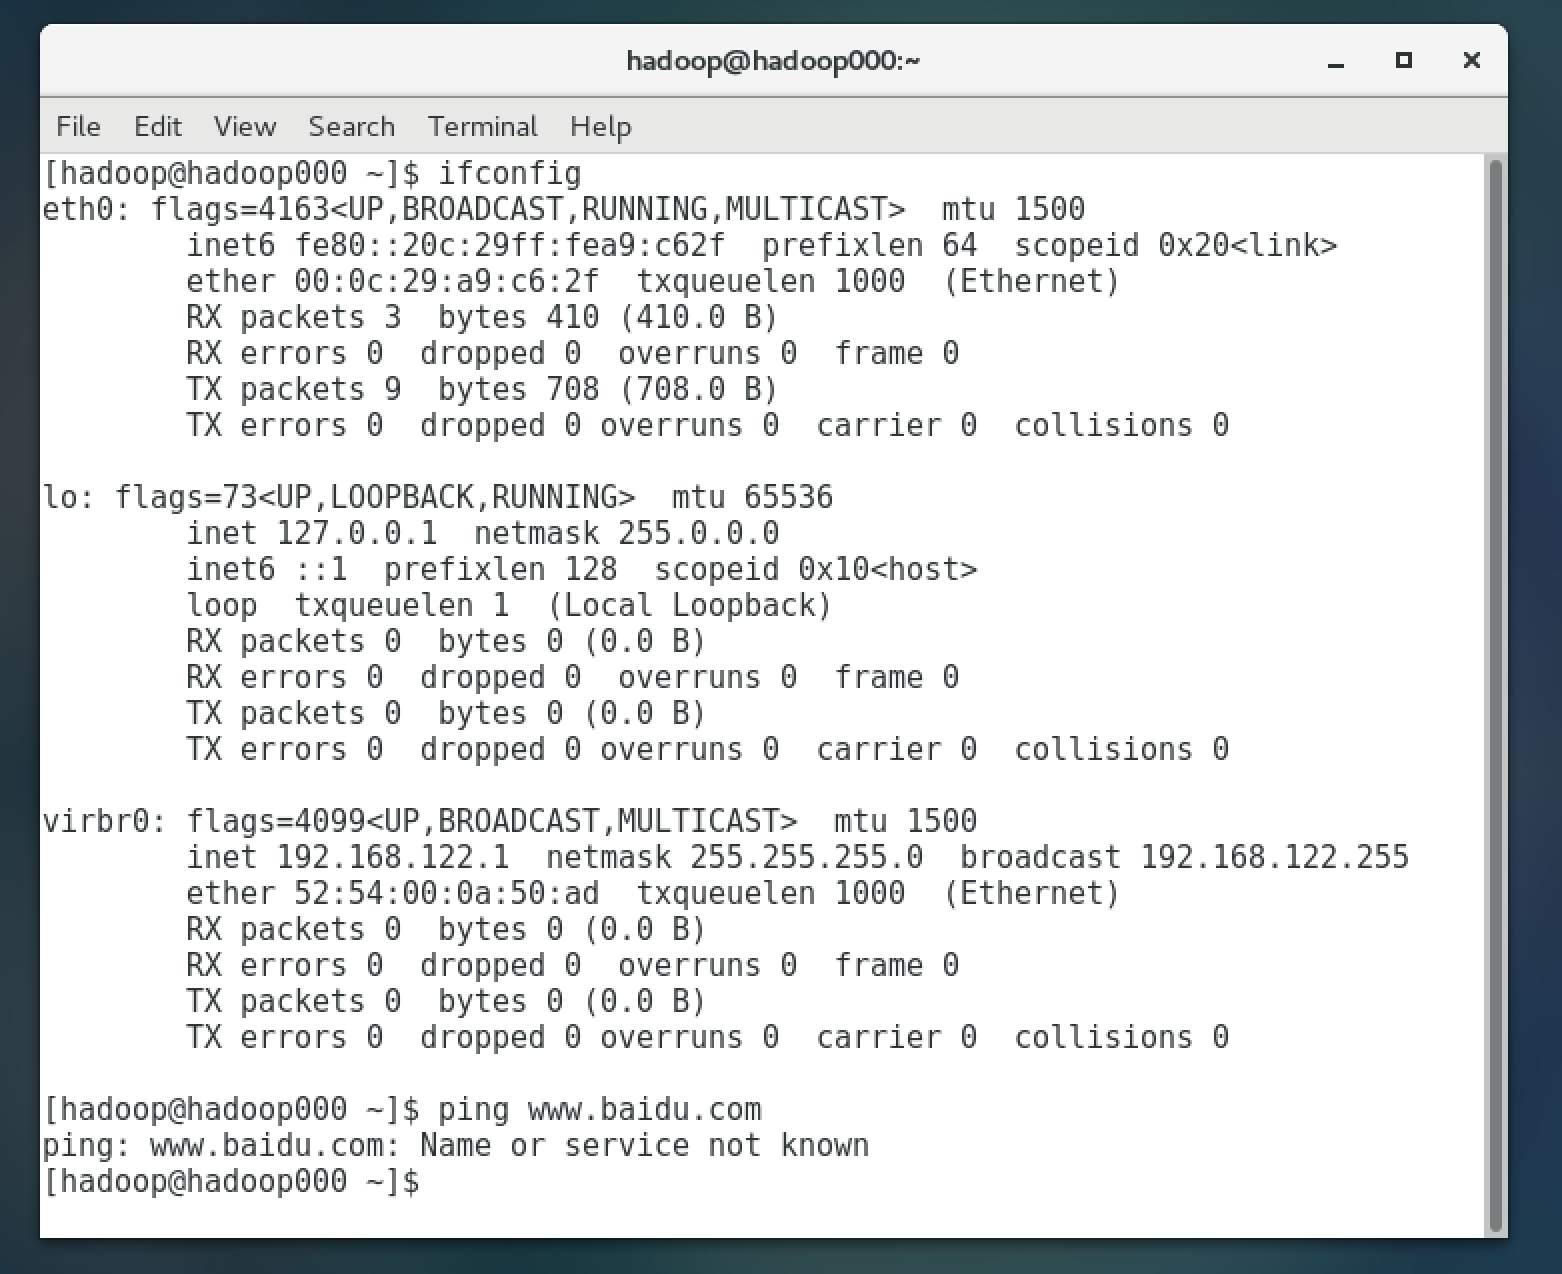The height and width of the screenshot is (1274, 1562).
Task: Click the virbr0: flags=4099 line
Action: pyautogui.click(x=510, y=821)
